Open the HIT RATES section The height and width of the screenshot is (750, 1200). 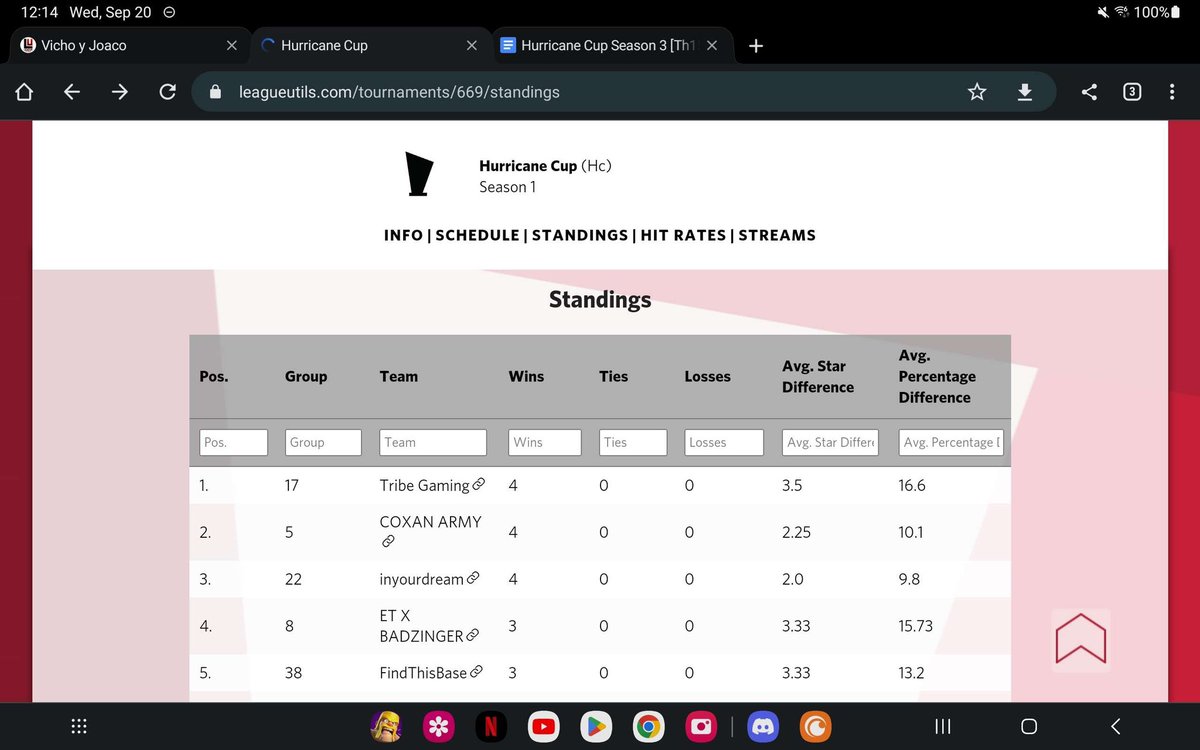pos(683,235)
